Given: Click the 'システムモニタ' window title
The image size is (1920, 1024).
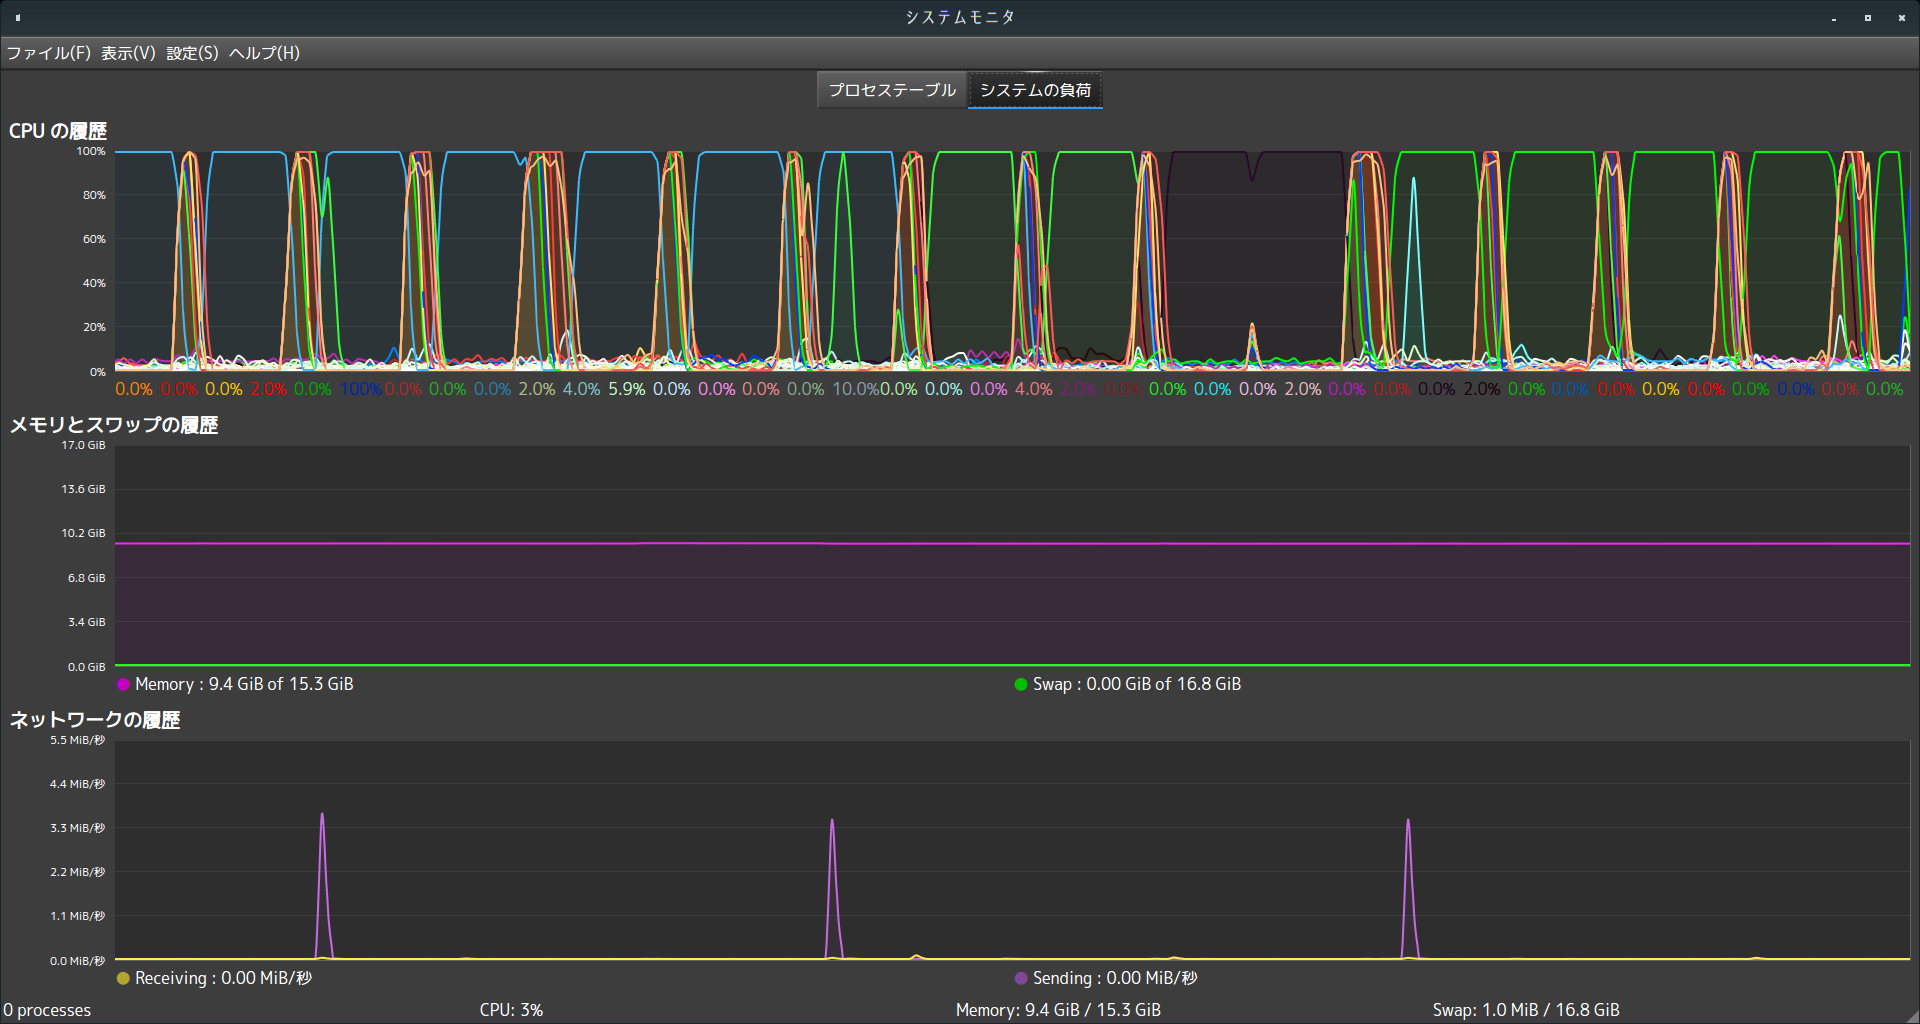Looking at the screenshot, I should [x=960, y=17].
